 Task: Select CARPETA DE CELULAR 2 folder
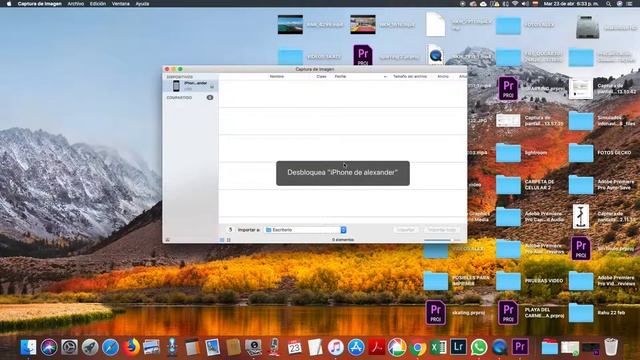coord(508,184)
